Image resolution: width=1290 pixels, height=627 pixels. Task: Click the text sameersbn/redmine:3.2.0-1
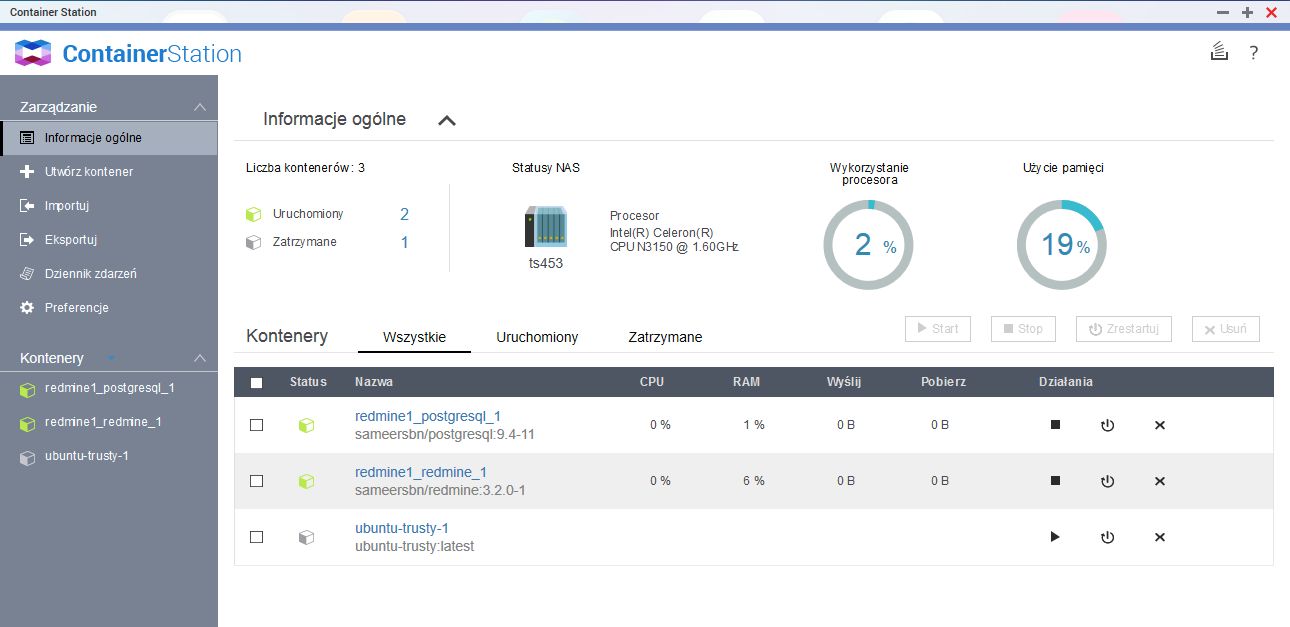click(x=440, y=491)
